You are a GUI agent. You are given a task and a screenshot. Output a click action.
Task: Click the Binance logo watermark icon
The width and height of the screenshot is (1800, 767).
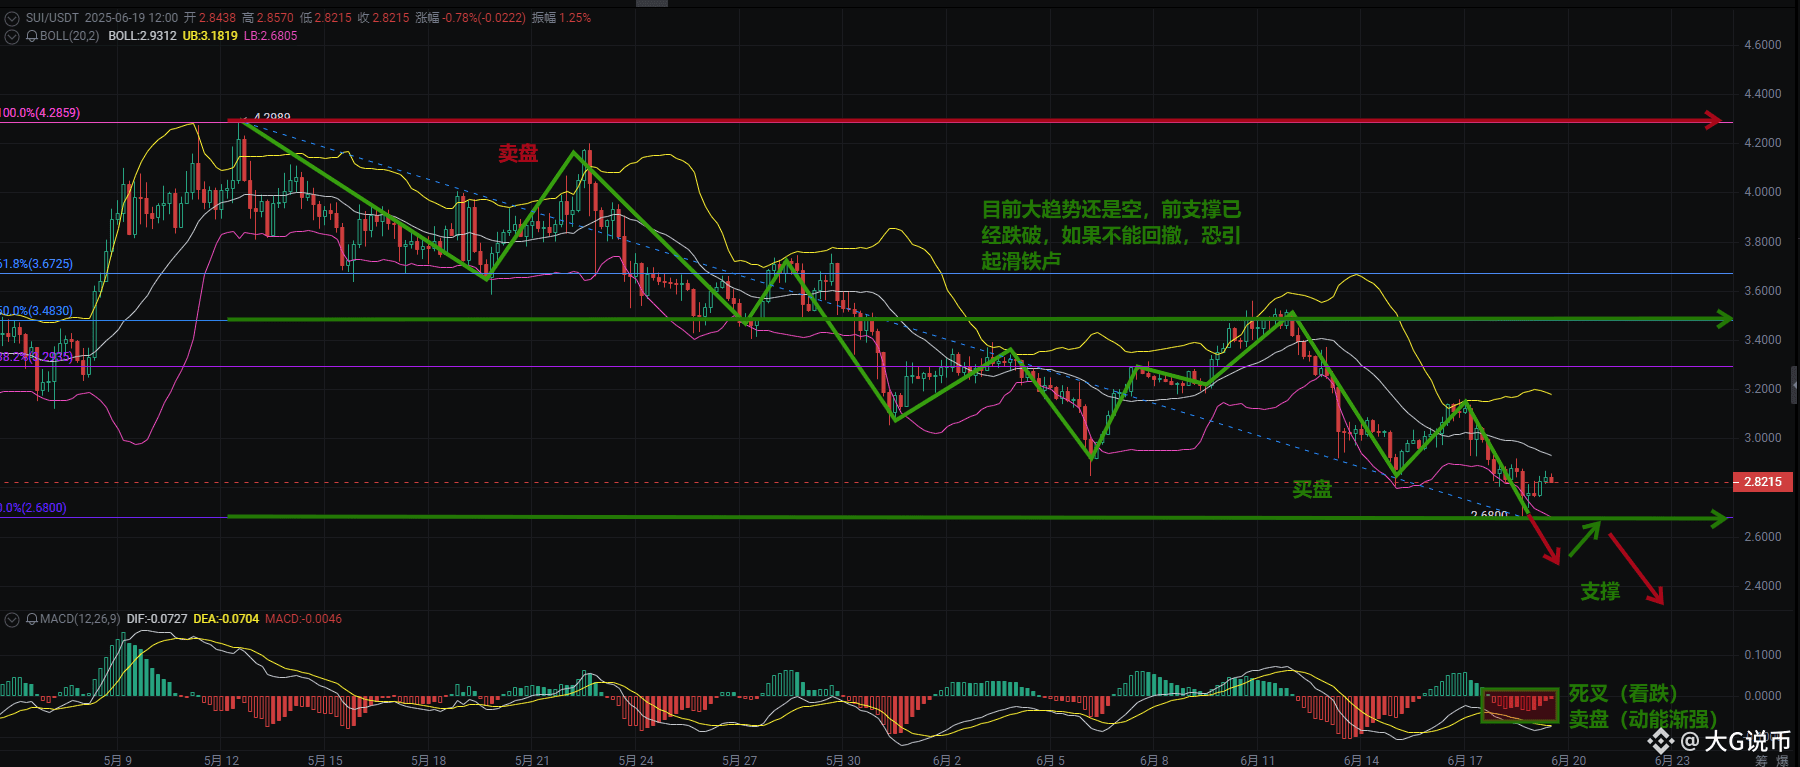coord(1661,741)
